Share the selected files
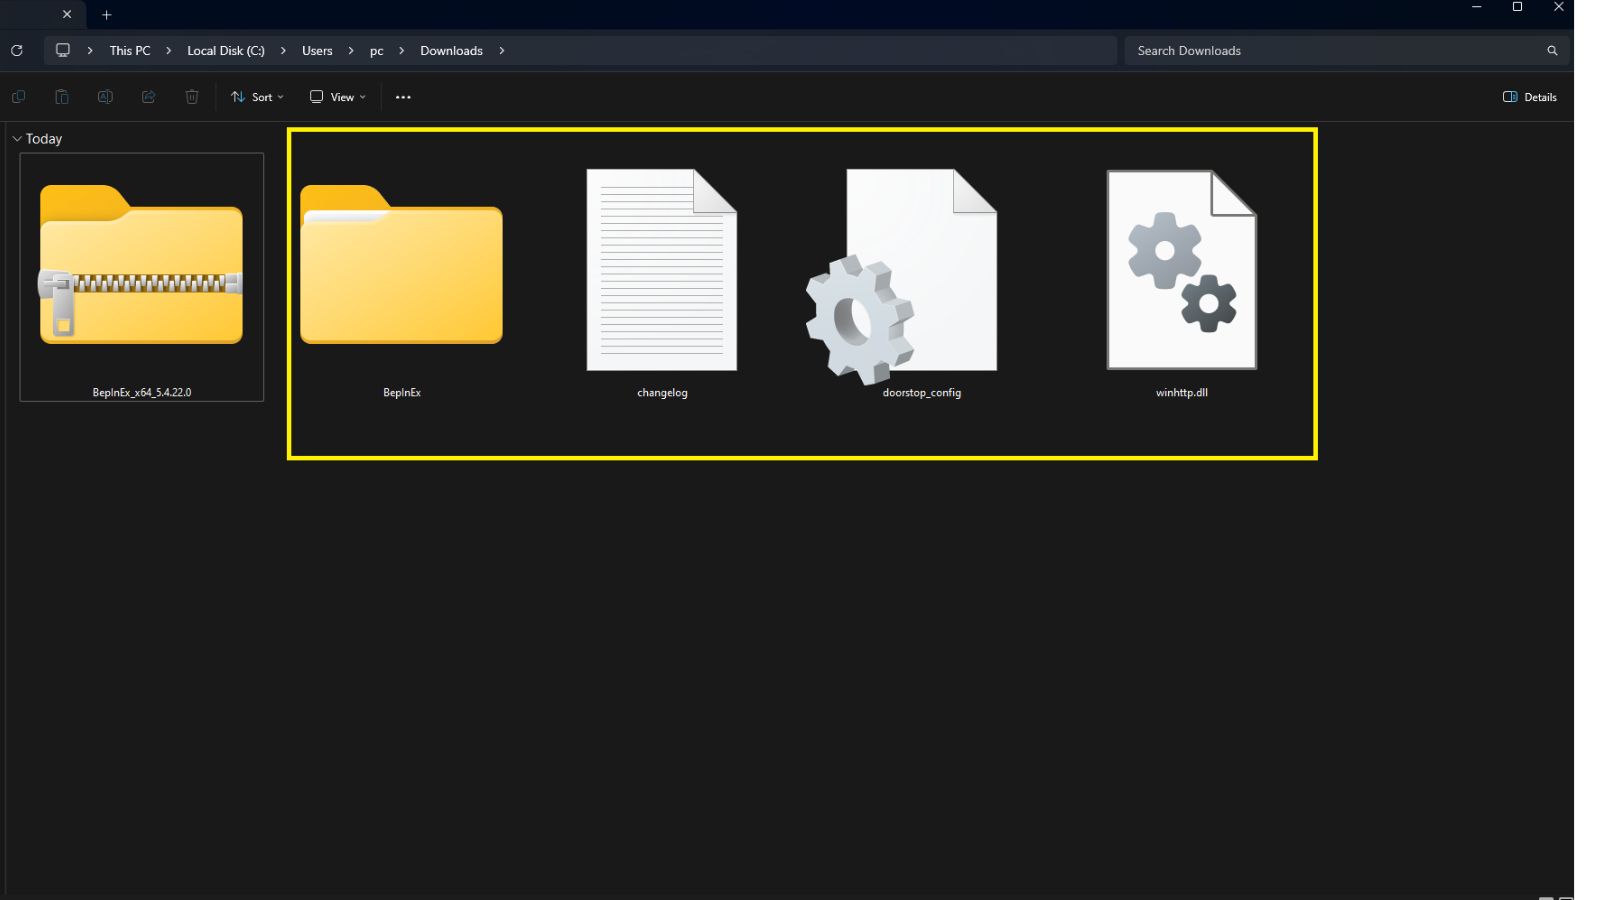The width and height of the screenshot is (1600, 900). 148,96
